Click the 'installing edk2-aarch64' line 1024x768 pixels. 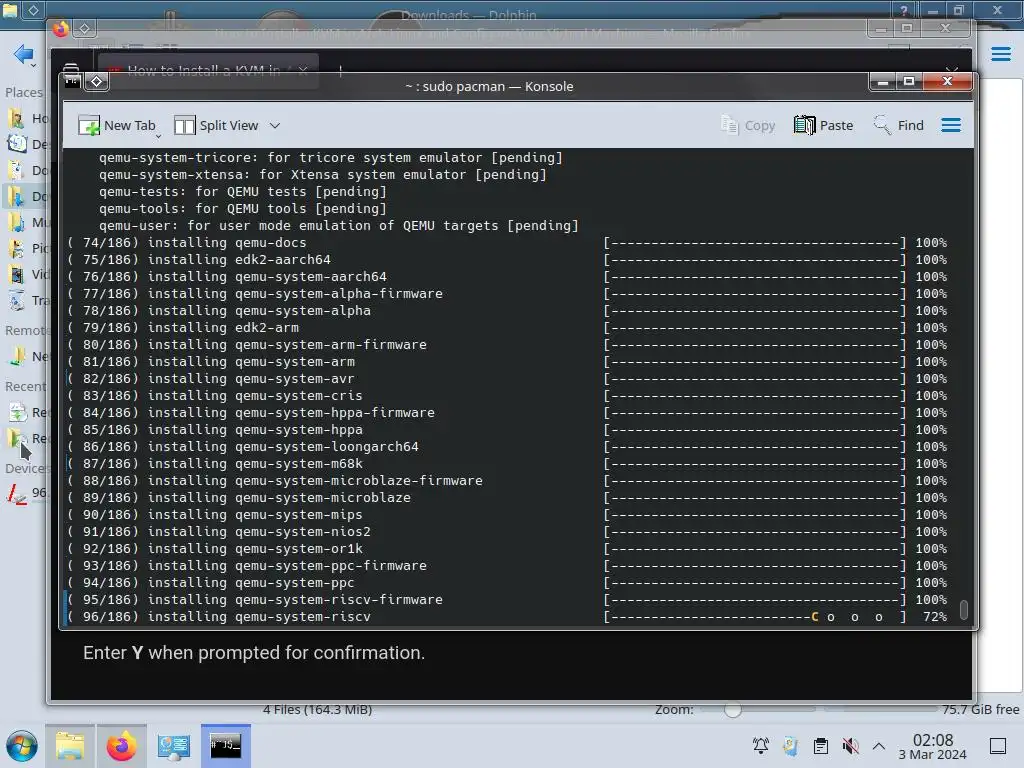tap(507, 260)
